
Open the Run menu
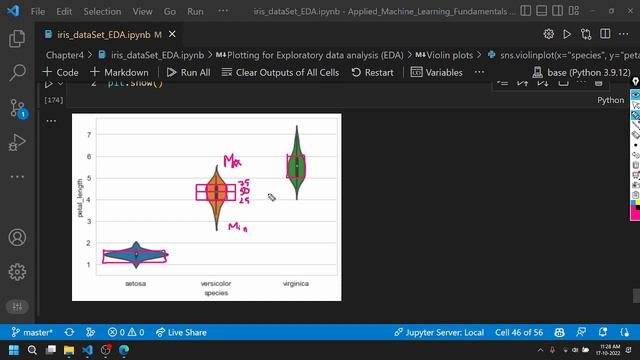pyautogui.click(x=195, y=11)
